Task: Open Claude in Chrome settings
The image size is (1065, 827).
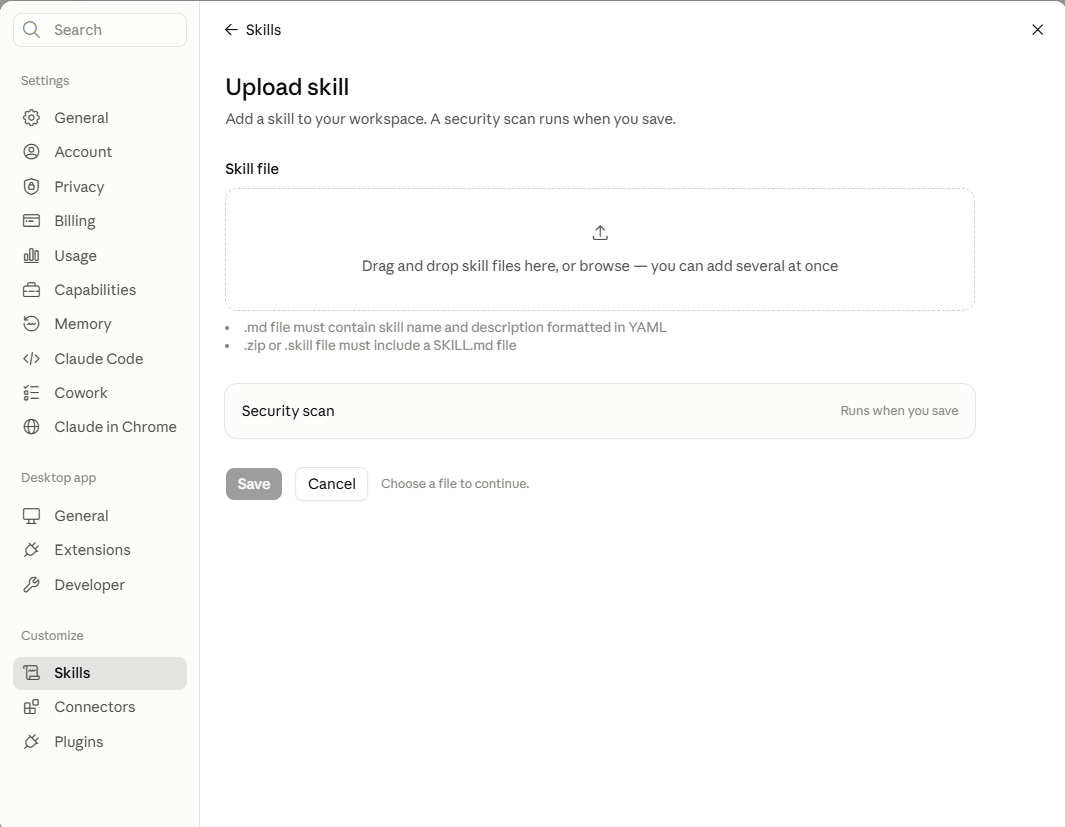Action: (x=100, y=426)
